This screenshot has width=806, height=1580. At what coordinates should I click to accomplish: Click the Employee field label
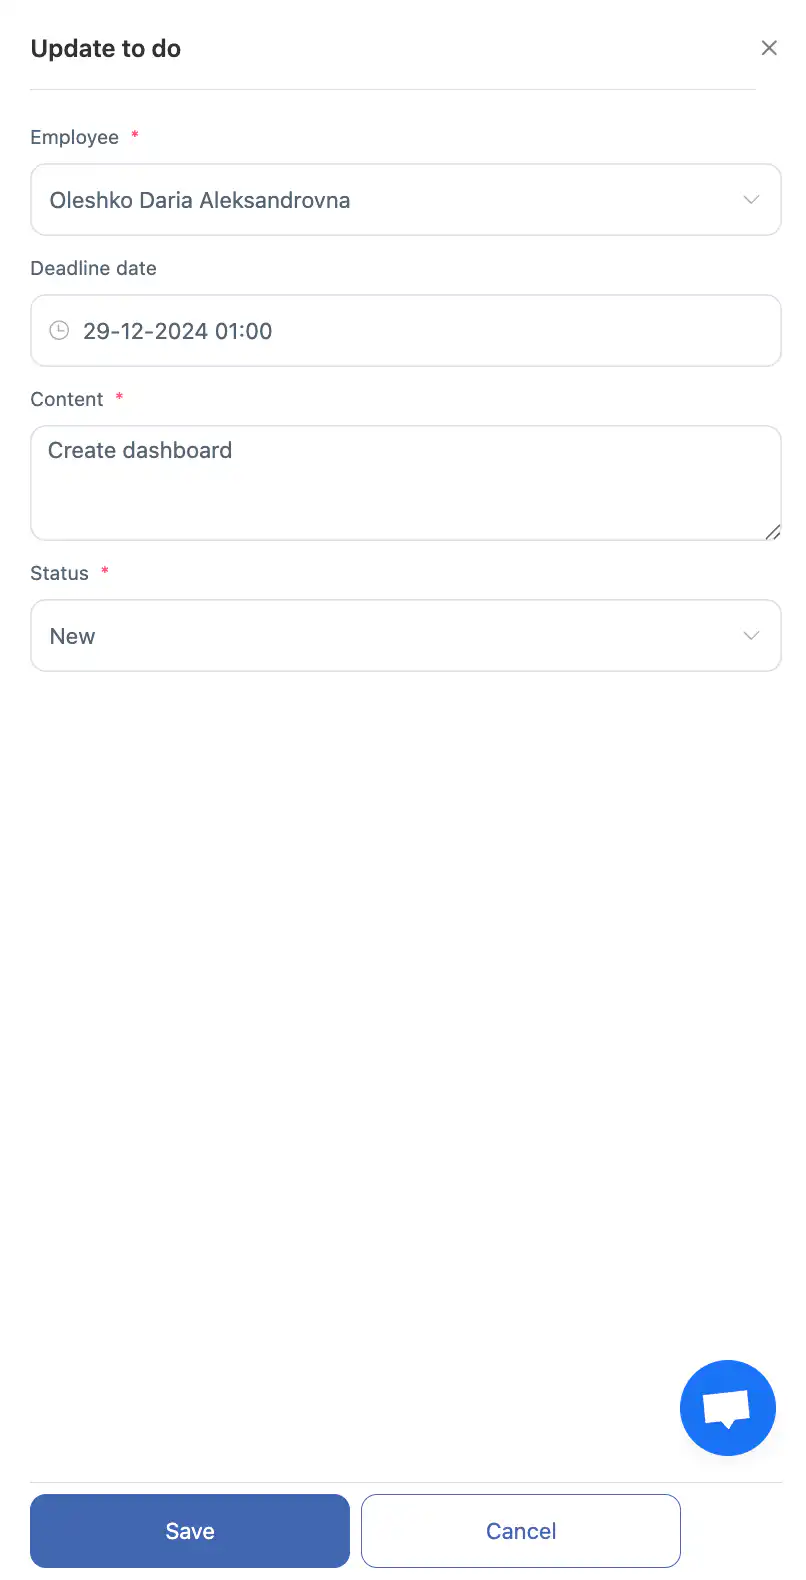pyautogui.click(x=75, y=138)
